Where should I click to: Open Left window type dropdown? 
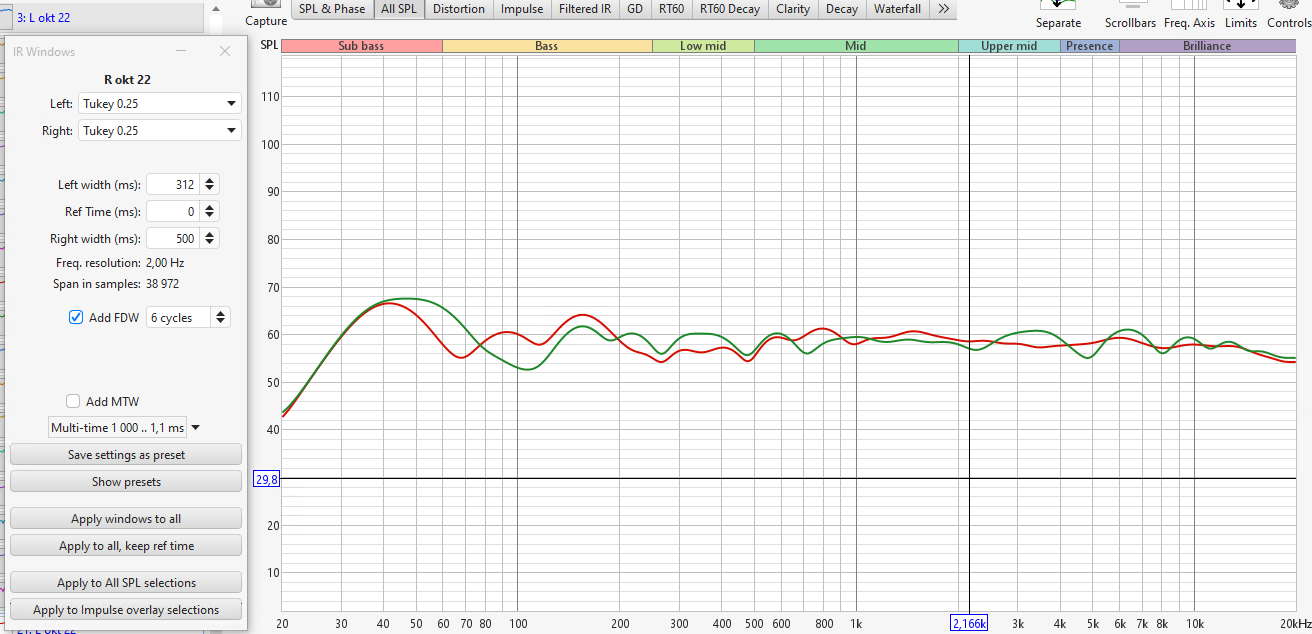[160, 103]
